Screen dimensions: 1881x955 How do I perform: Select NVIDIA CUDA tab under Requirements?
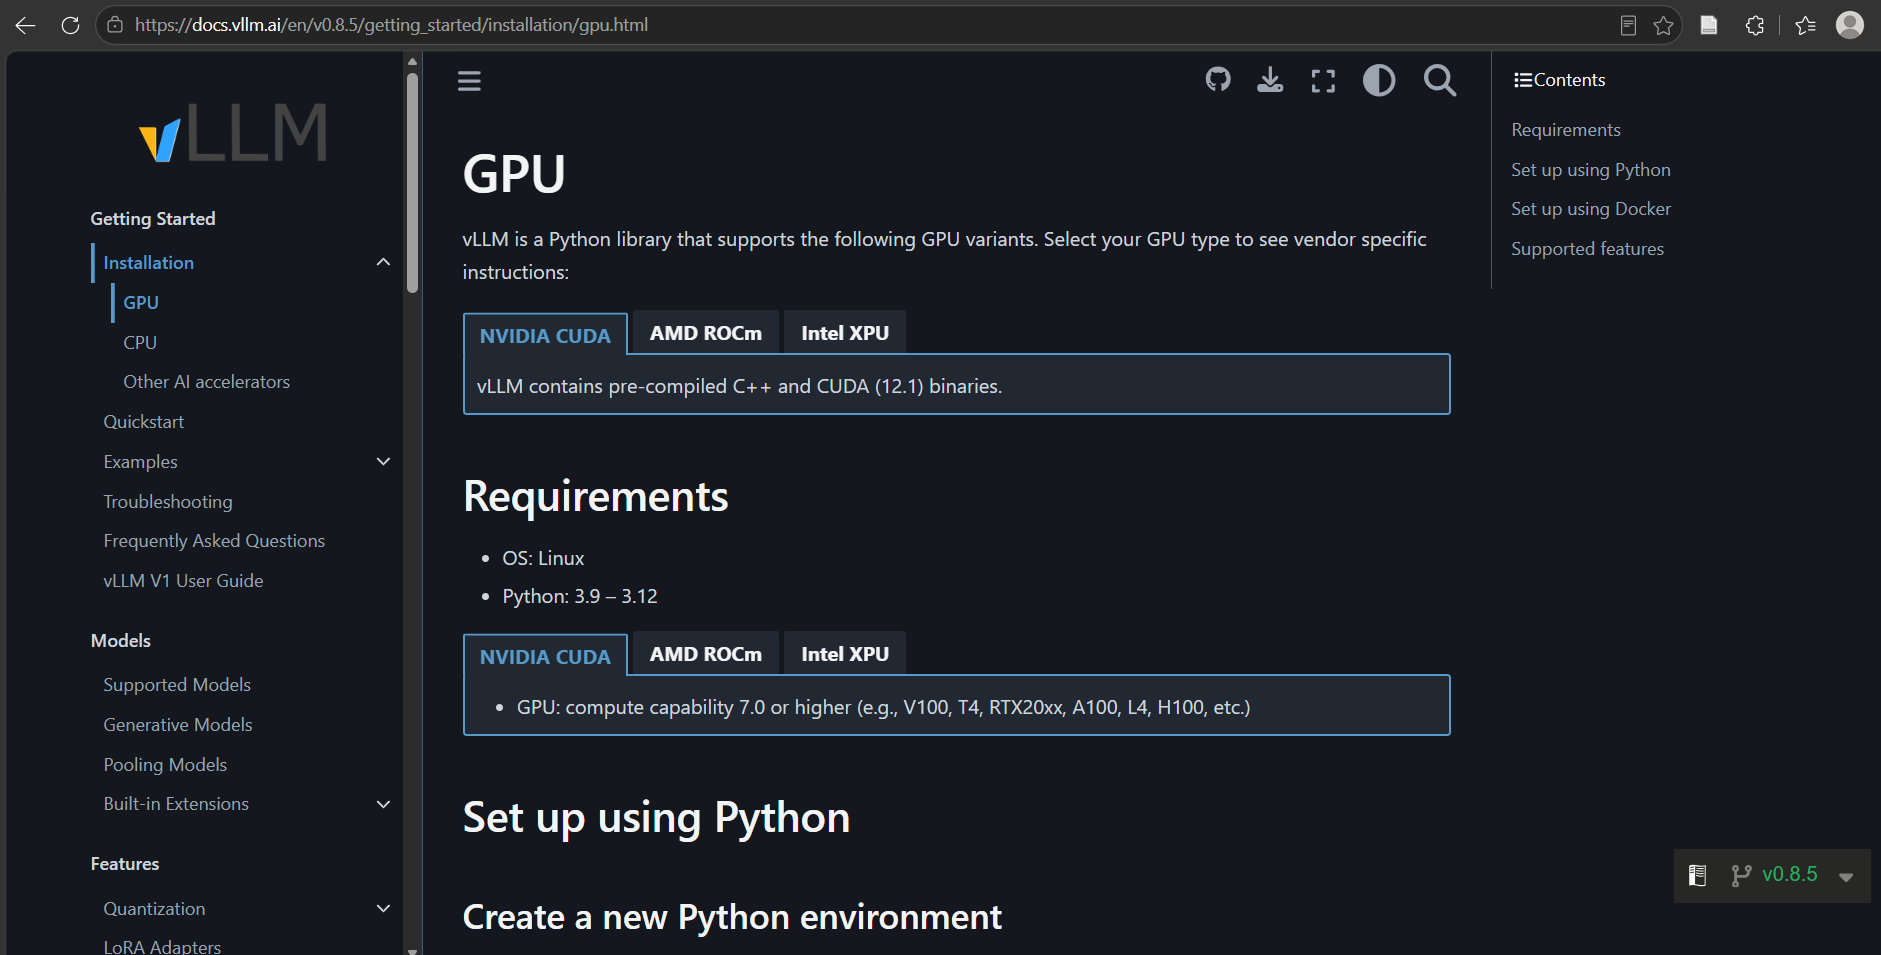tap(545, 656)
